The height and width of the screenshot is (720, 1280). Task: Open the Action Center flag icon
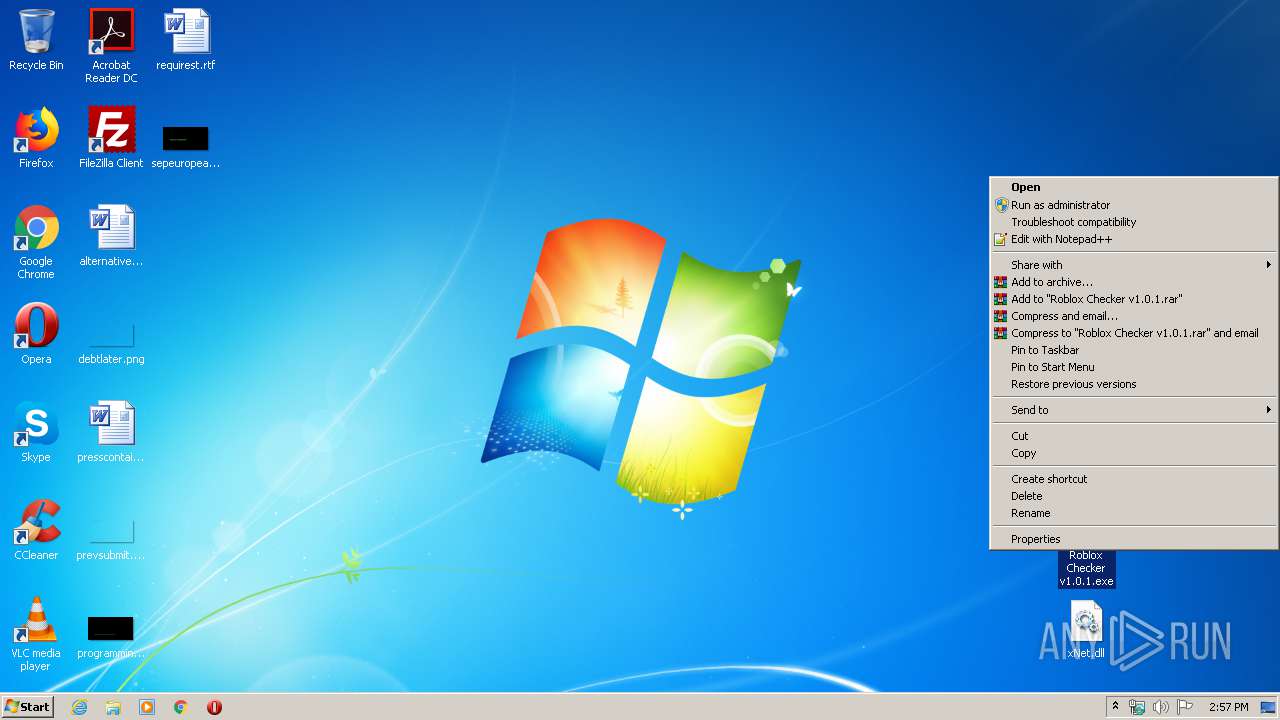tap(1185, 707)
